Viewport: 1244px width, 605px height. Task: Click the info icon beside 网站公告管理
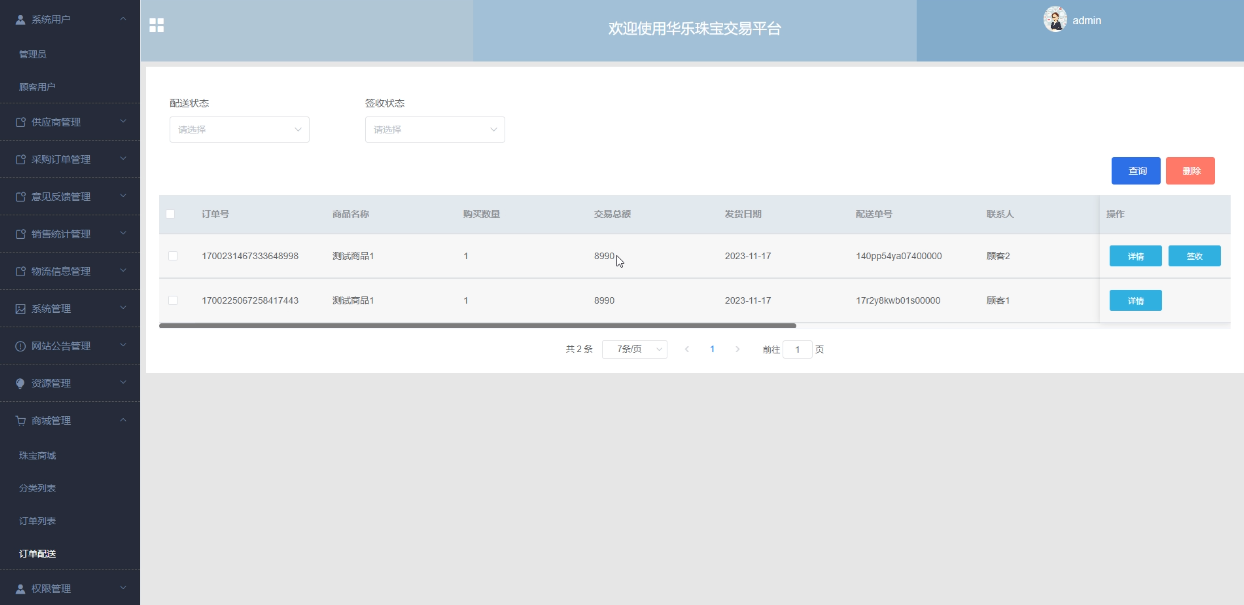[x=21, y=346]
